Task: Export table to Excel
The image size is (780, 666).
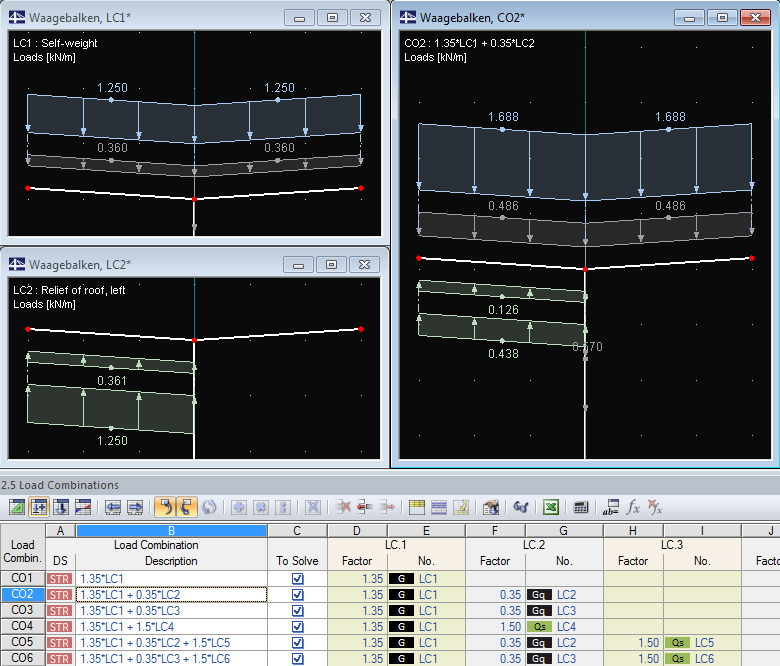Action: [551, 507]
